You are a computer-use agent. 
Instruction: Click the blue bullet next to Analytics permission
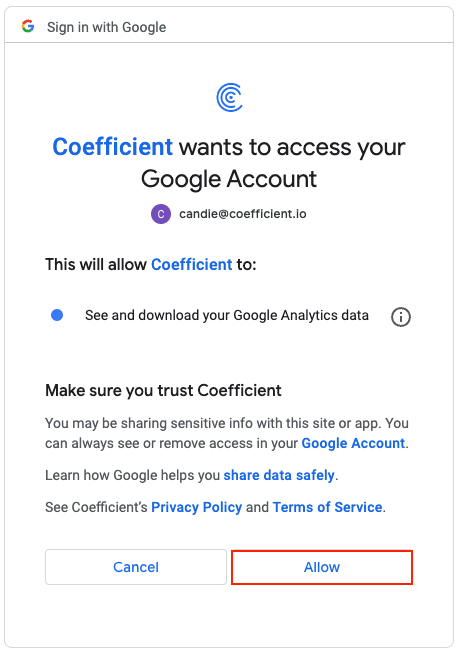click(x=57, y=315)
